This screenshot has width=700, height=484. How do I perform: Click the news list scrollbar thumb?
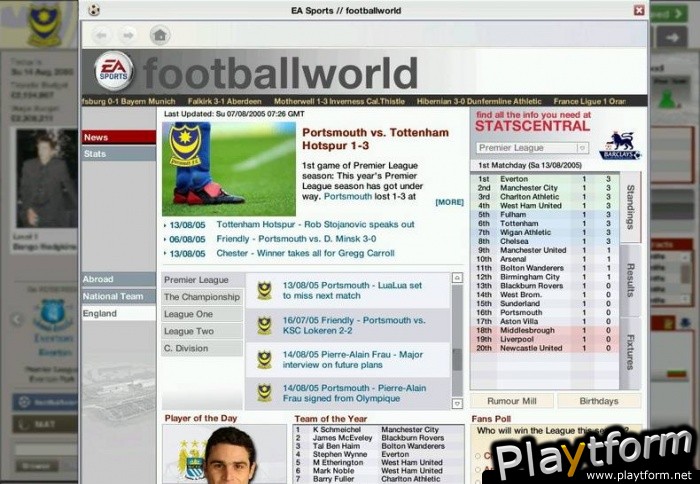click(457, 359)
